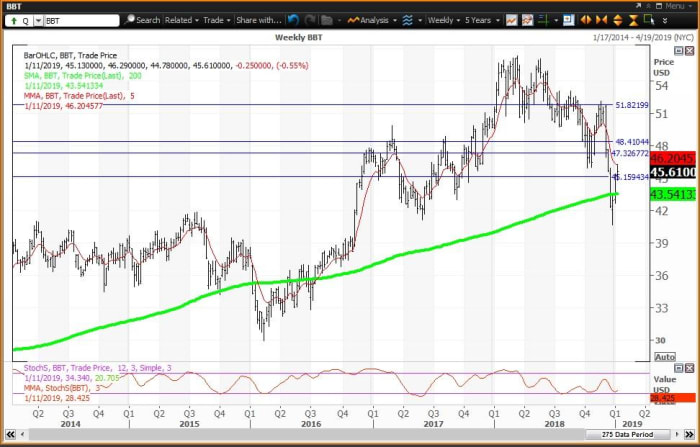Open the Weekly interval dropdown
The width and height of the screenshot is (700, 447).
pos(441,19)
